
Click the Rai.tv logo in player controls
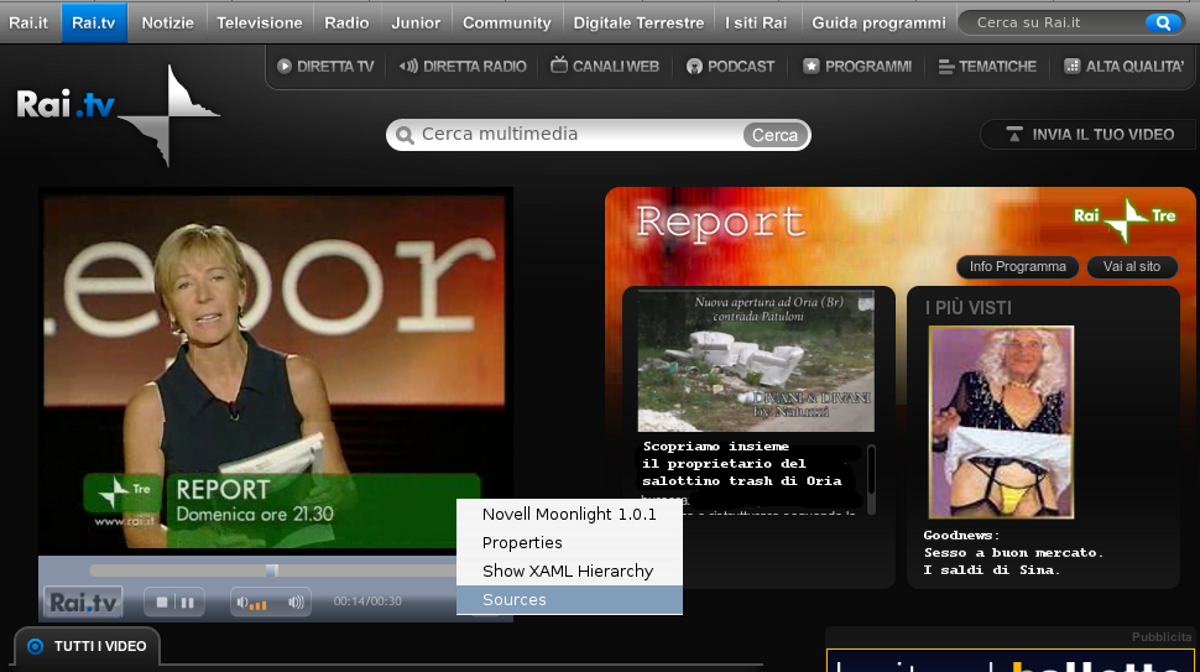pos(83,602)
